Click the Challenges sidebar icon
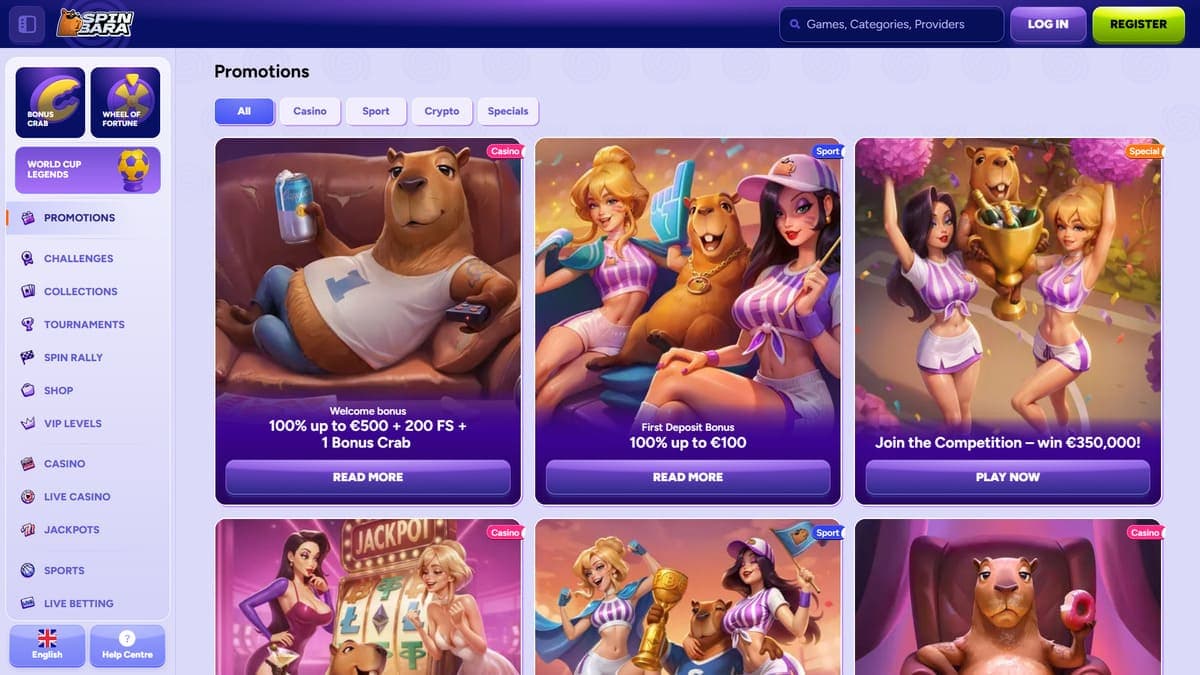 28,258
